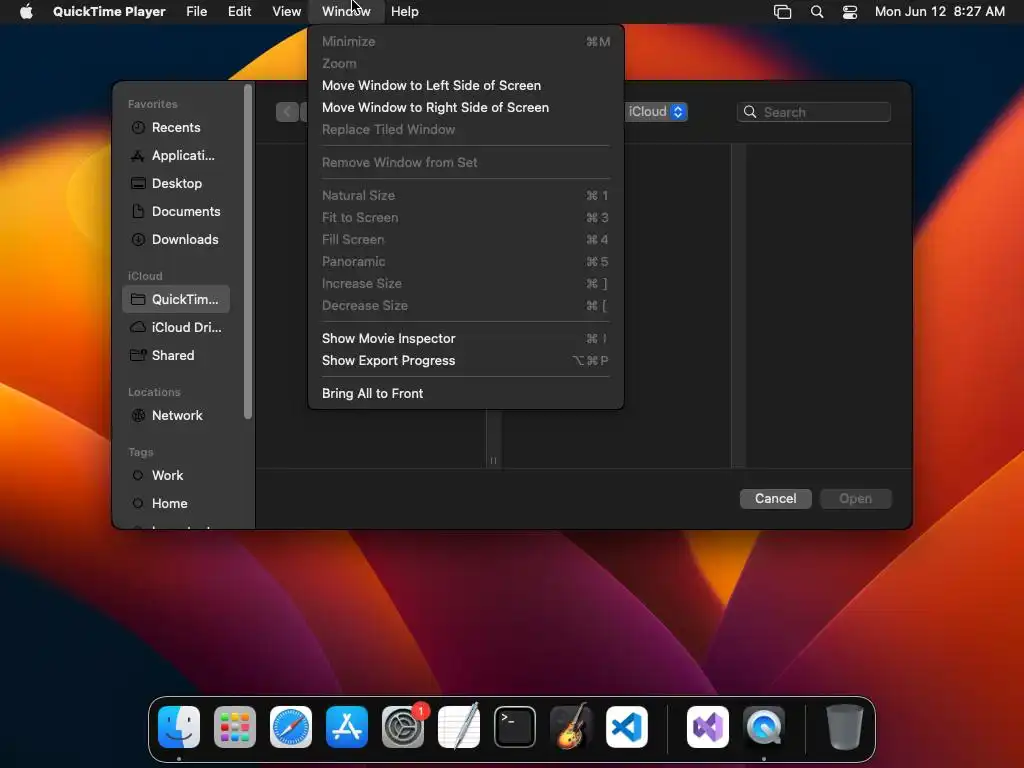
Task: Select Desktop in the sidebar
Action: [176, 184]
